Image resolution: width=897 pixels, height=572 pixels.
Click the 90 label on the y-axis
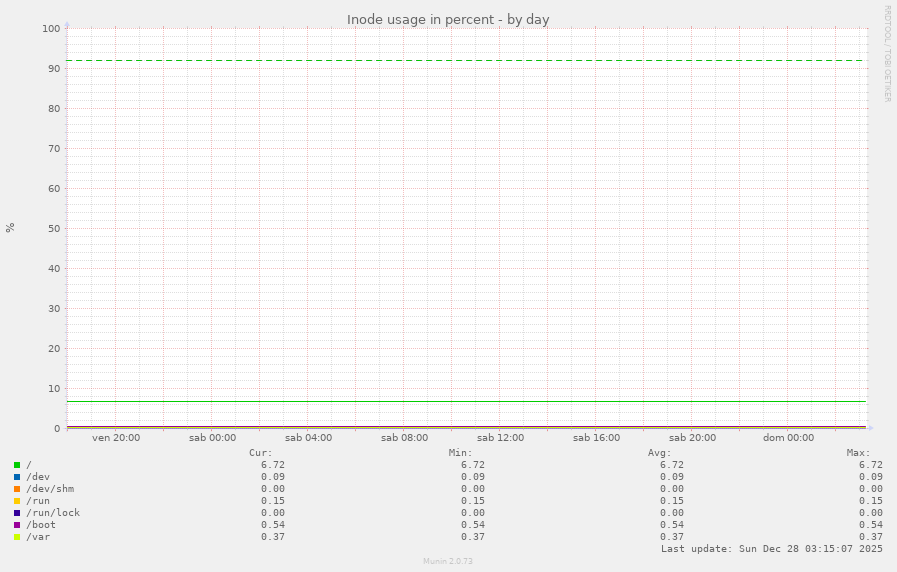pos(54,69)
